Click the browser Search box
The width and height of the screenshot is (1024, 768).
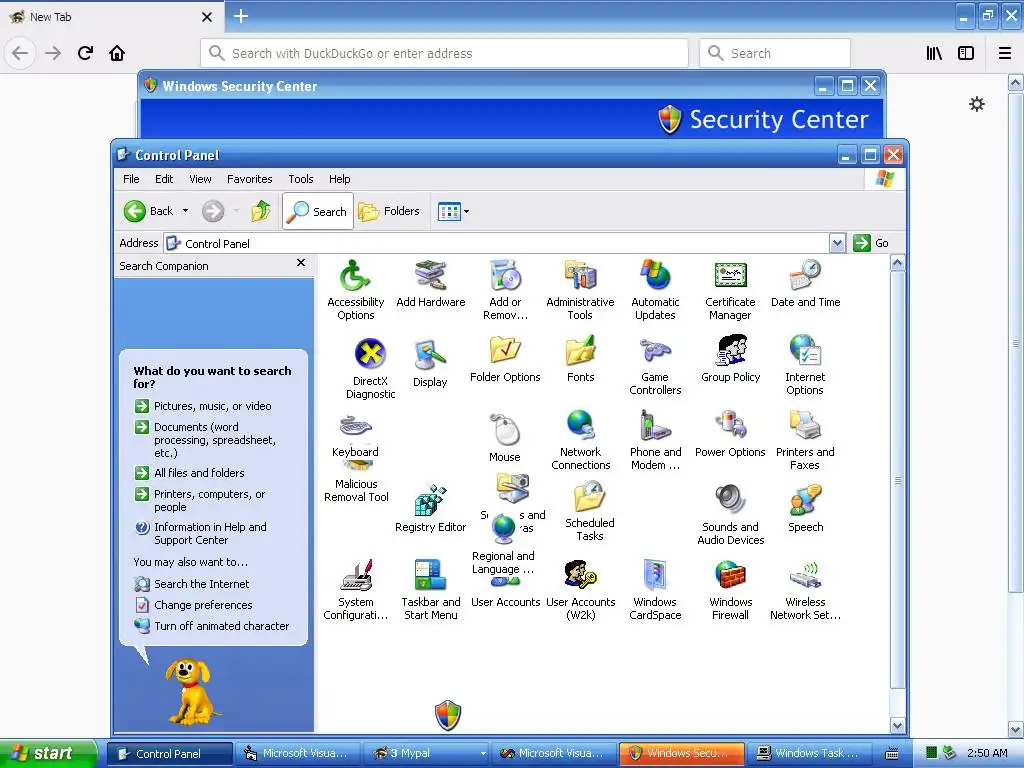pos(775,54)
